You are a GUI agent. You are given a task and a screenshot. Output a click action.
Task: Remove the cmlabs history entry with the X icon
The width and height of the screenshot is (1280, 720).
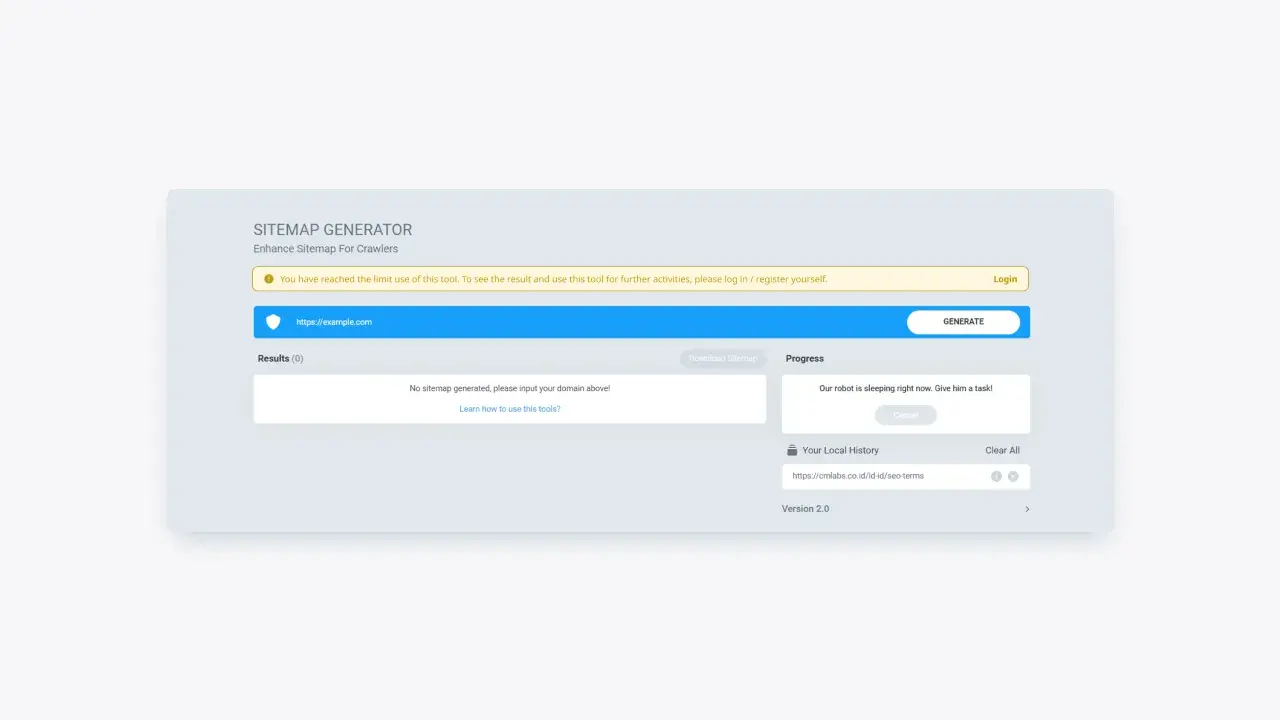1013,476
